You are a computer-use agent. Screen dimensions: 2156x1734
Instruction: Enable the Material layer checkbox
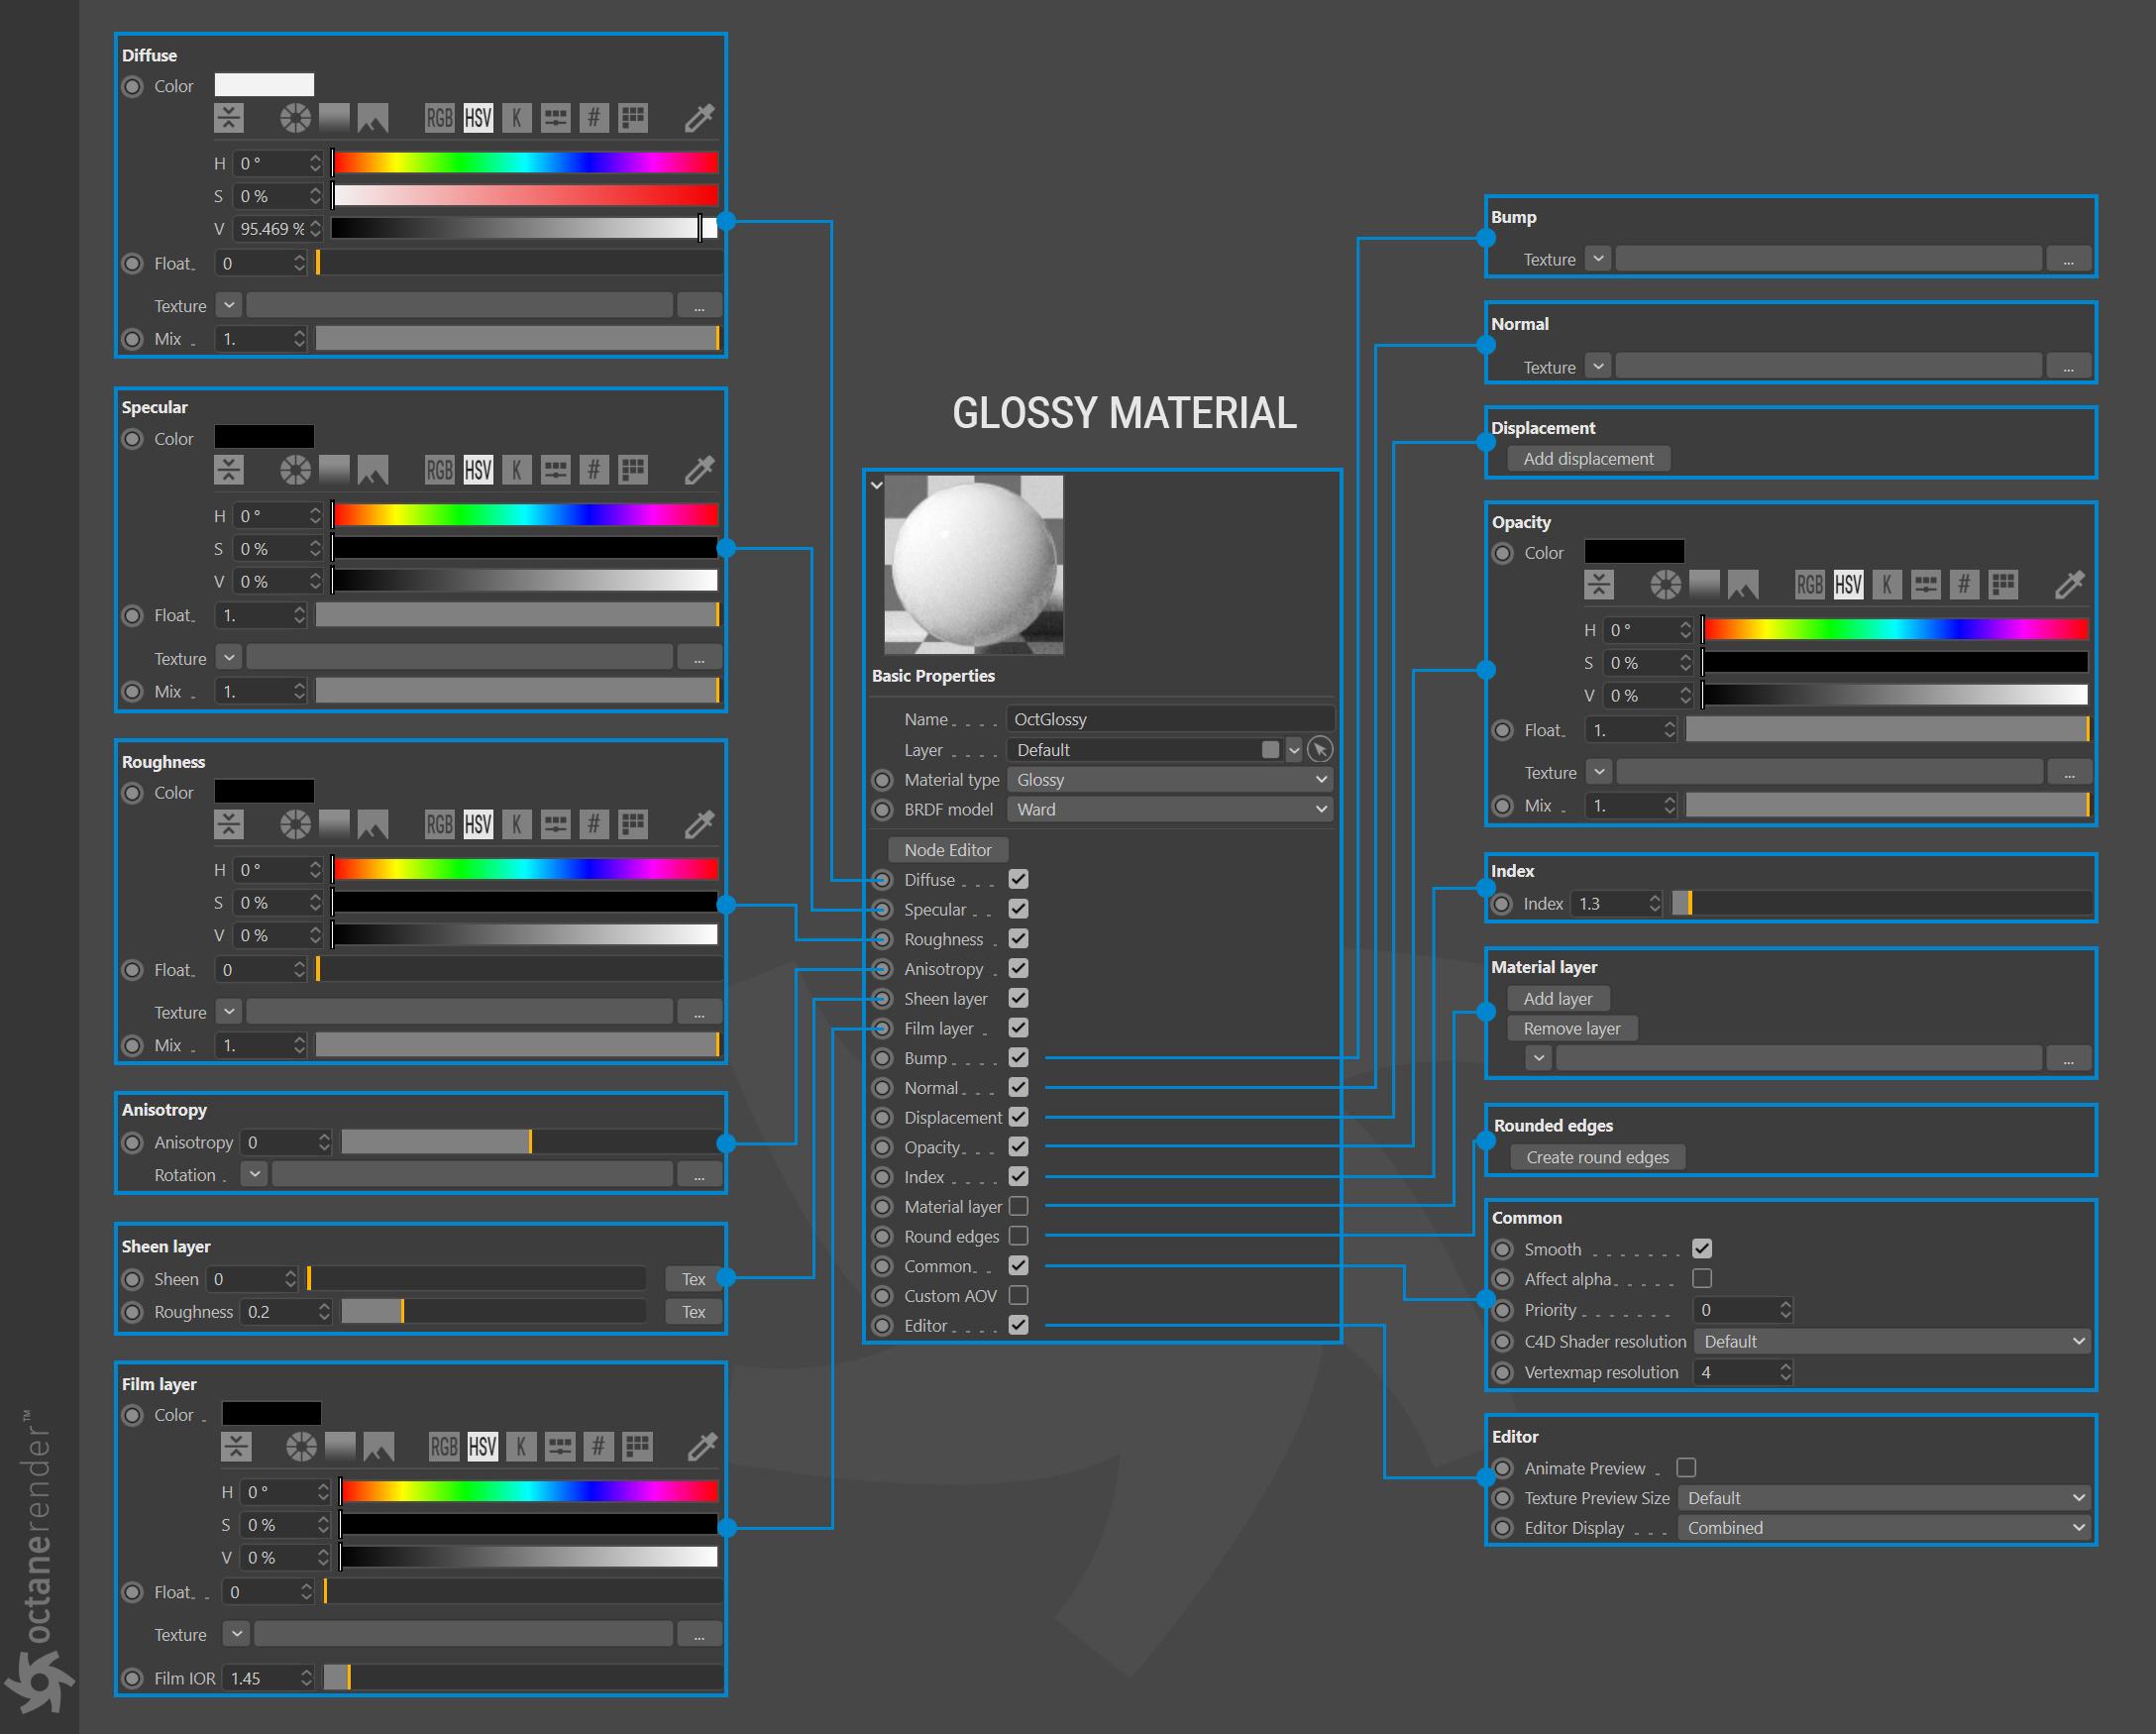tap(1018, 1207)
